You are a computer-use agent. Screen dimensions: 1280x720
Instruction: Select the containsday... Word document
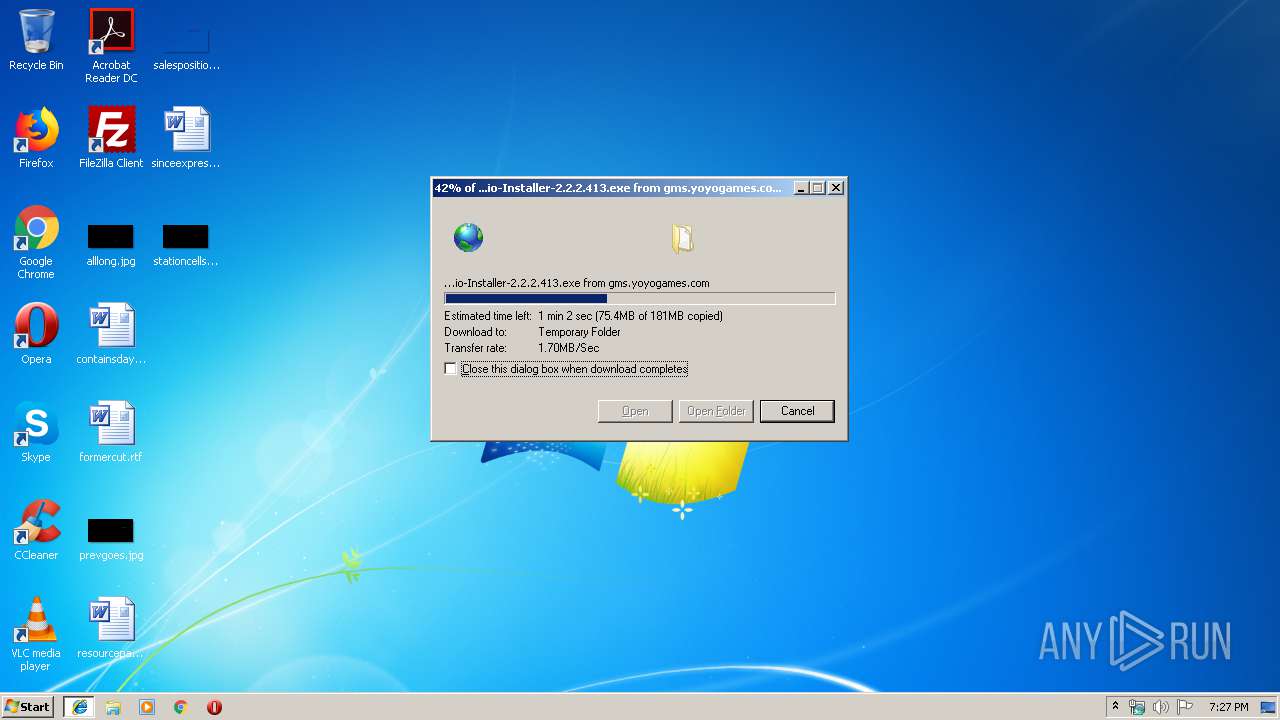click(x=111, y=334)
